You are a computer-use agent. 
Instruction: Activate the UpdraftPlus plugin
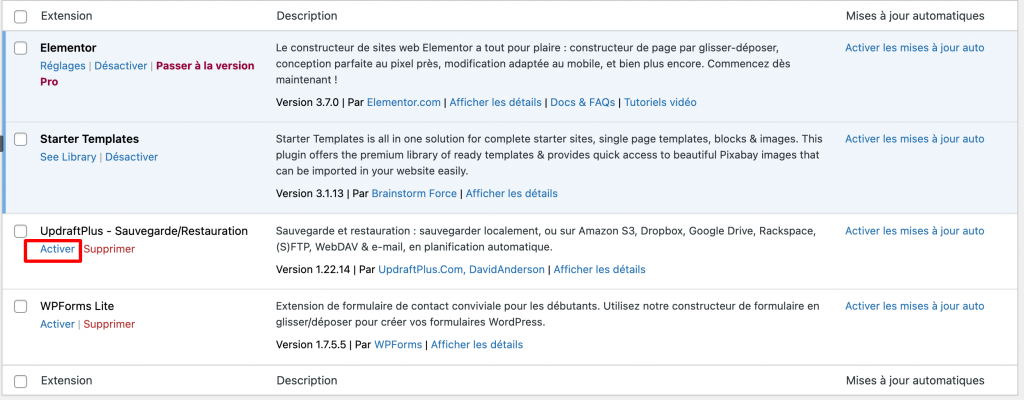[57, 249]
